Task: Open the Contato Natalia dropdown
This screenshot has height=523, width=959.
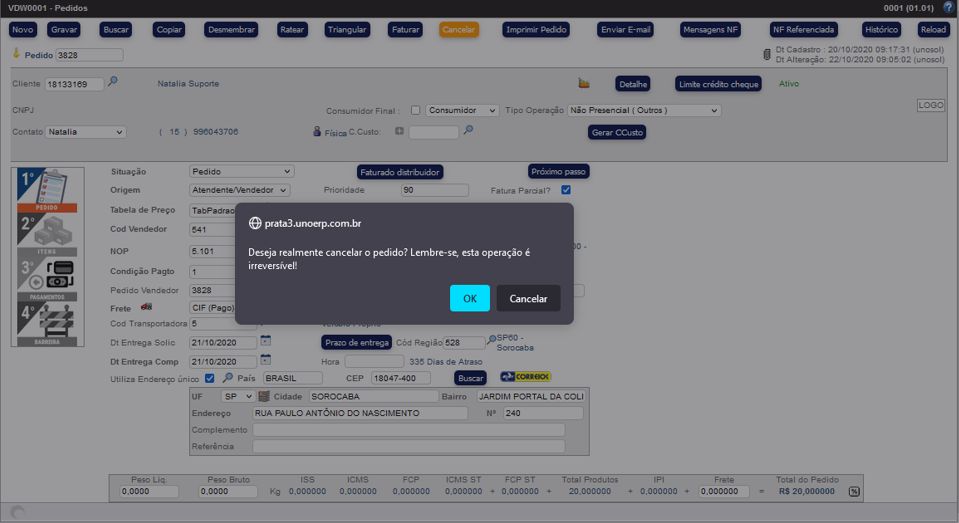Action: (85, 132)
